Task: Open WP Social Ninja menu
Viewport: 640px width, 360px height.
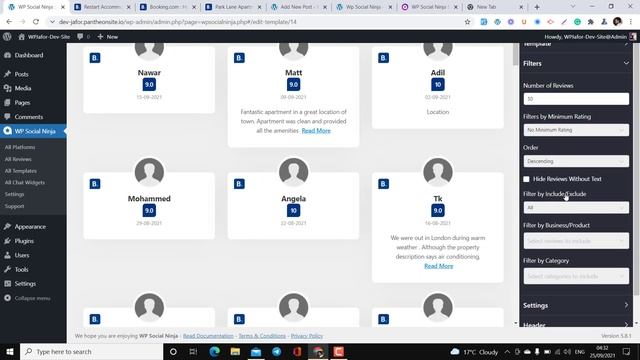Action: [x=33, y=131]
